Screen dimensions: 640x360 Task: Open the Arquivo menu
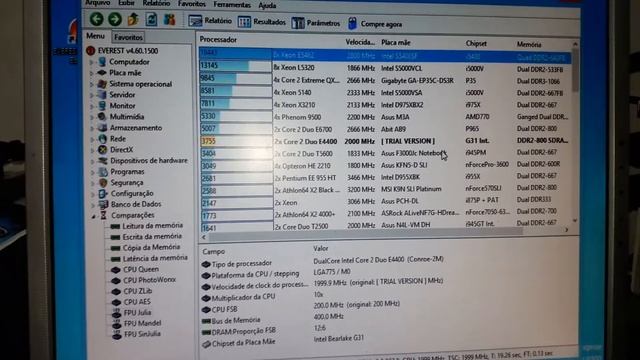point(98,3)
